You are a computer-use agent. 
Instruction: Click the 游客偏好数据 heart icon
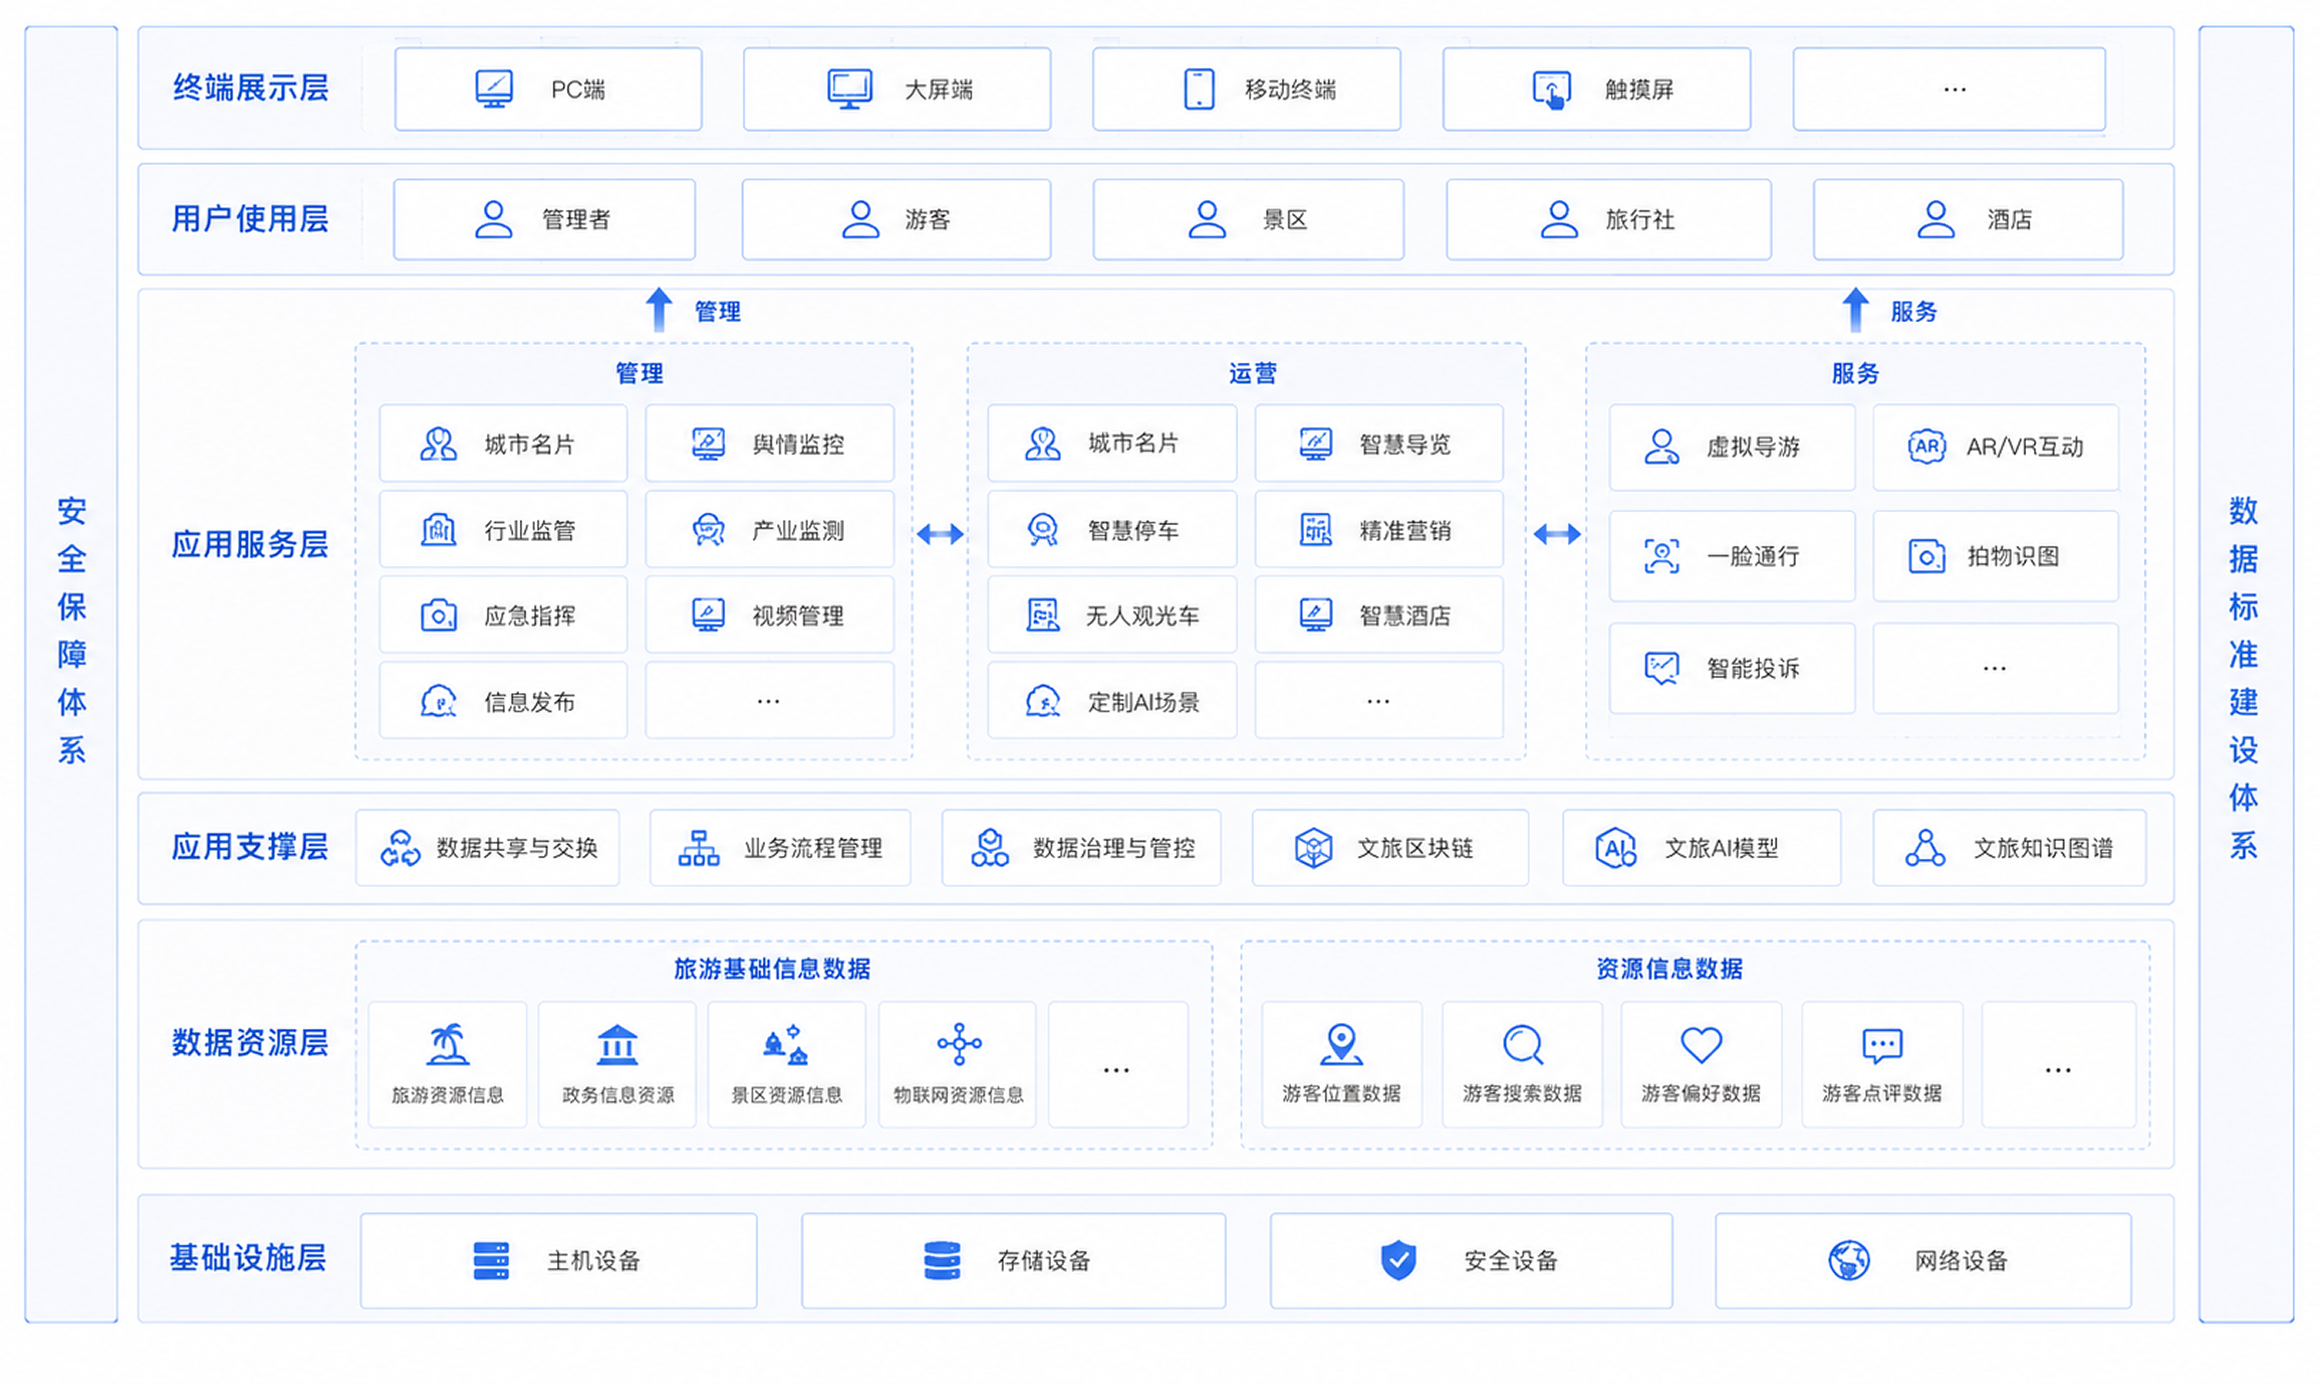[1701, 1045]
